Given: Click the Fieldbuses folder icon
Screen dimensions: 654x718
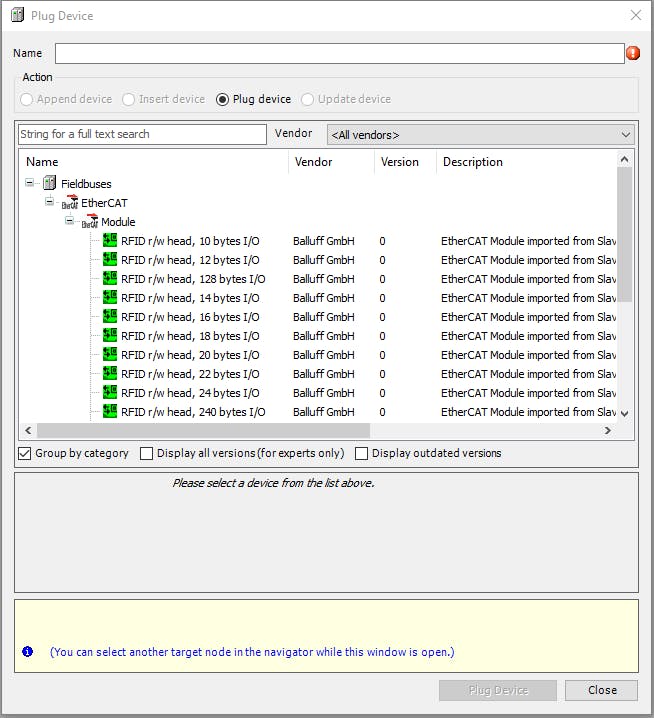Looking at the screenshot, I should tap(49, 183).
